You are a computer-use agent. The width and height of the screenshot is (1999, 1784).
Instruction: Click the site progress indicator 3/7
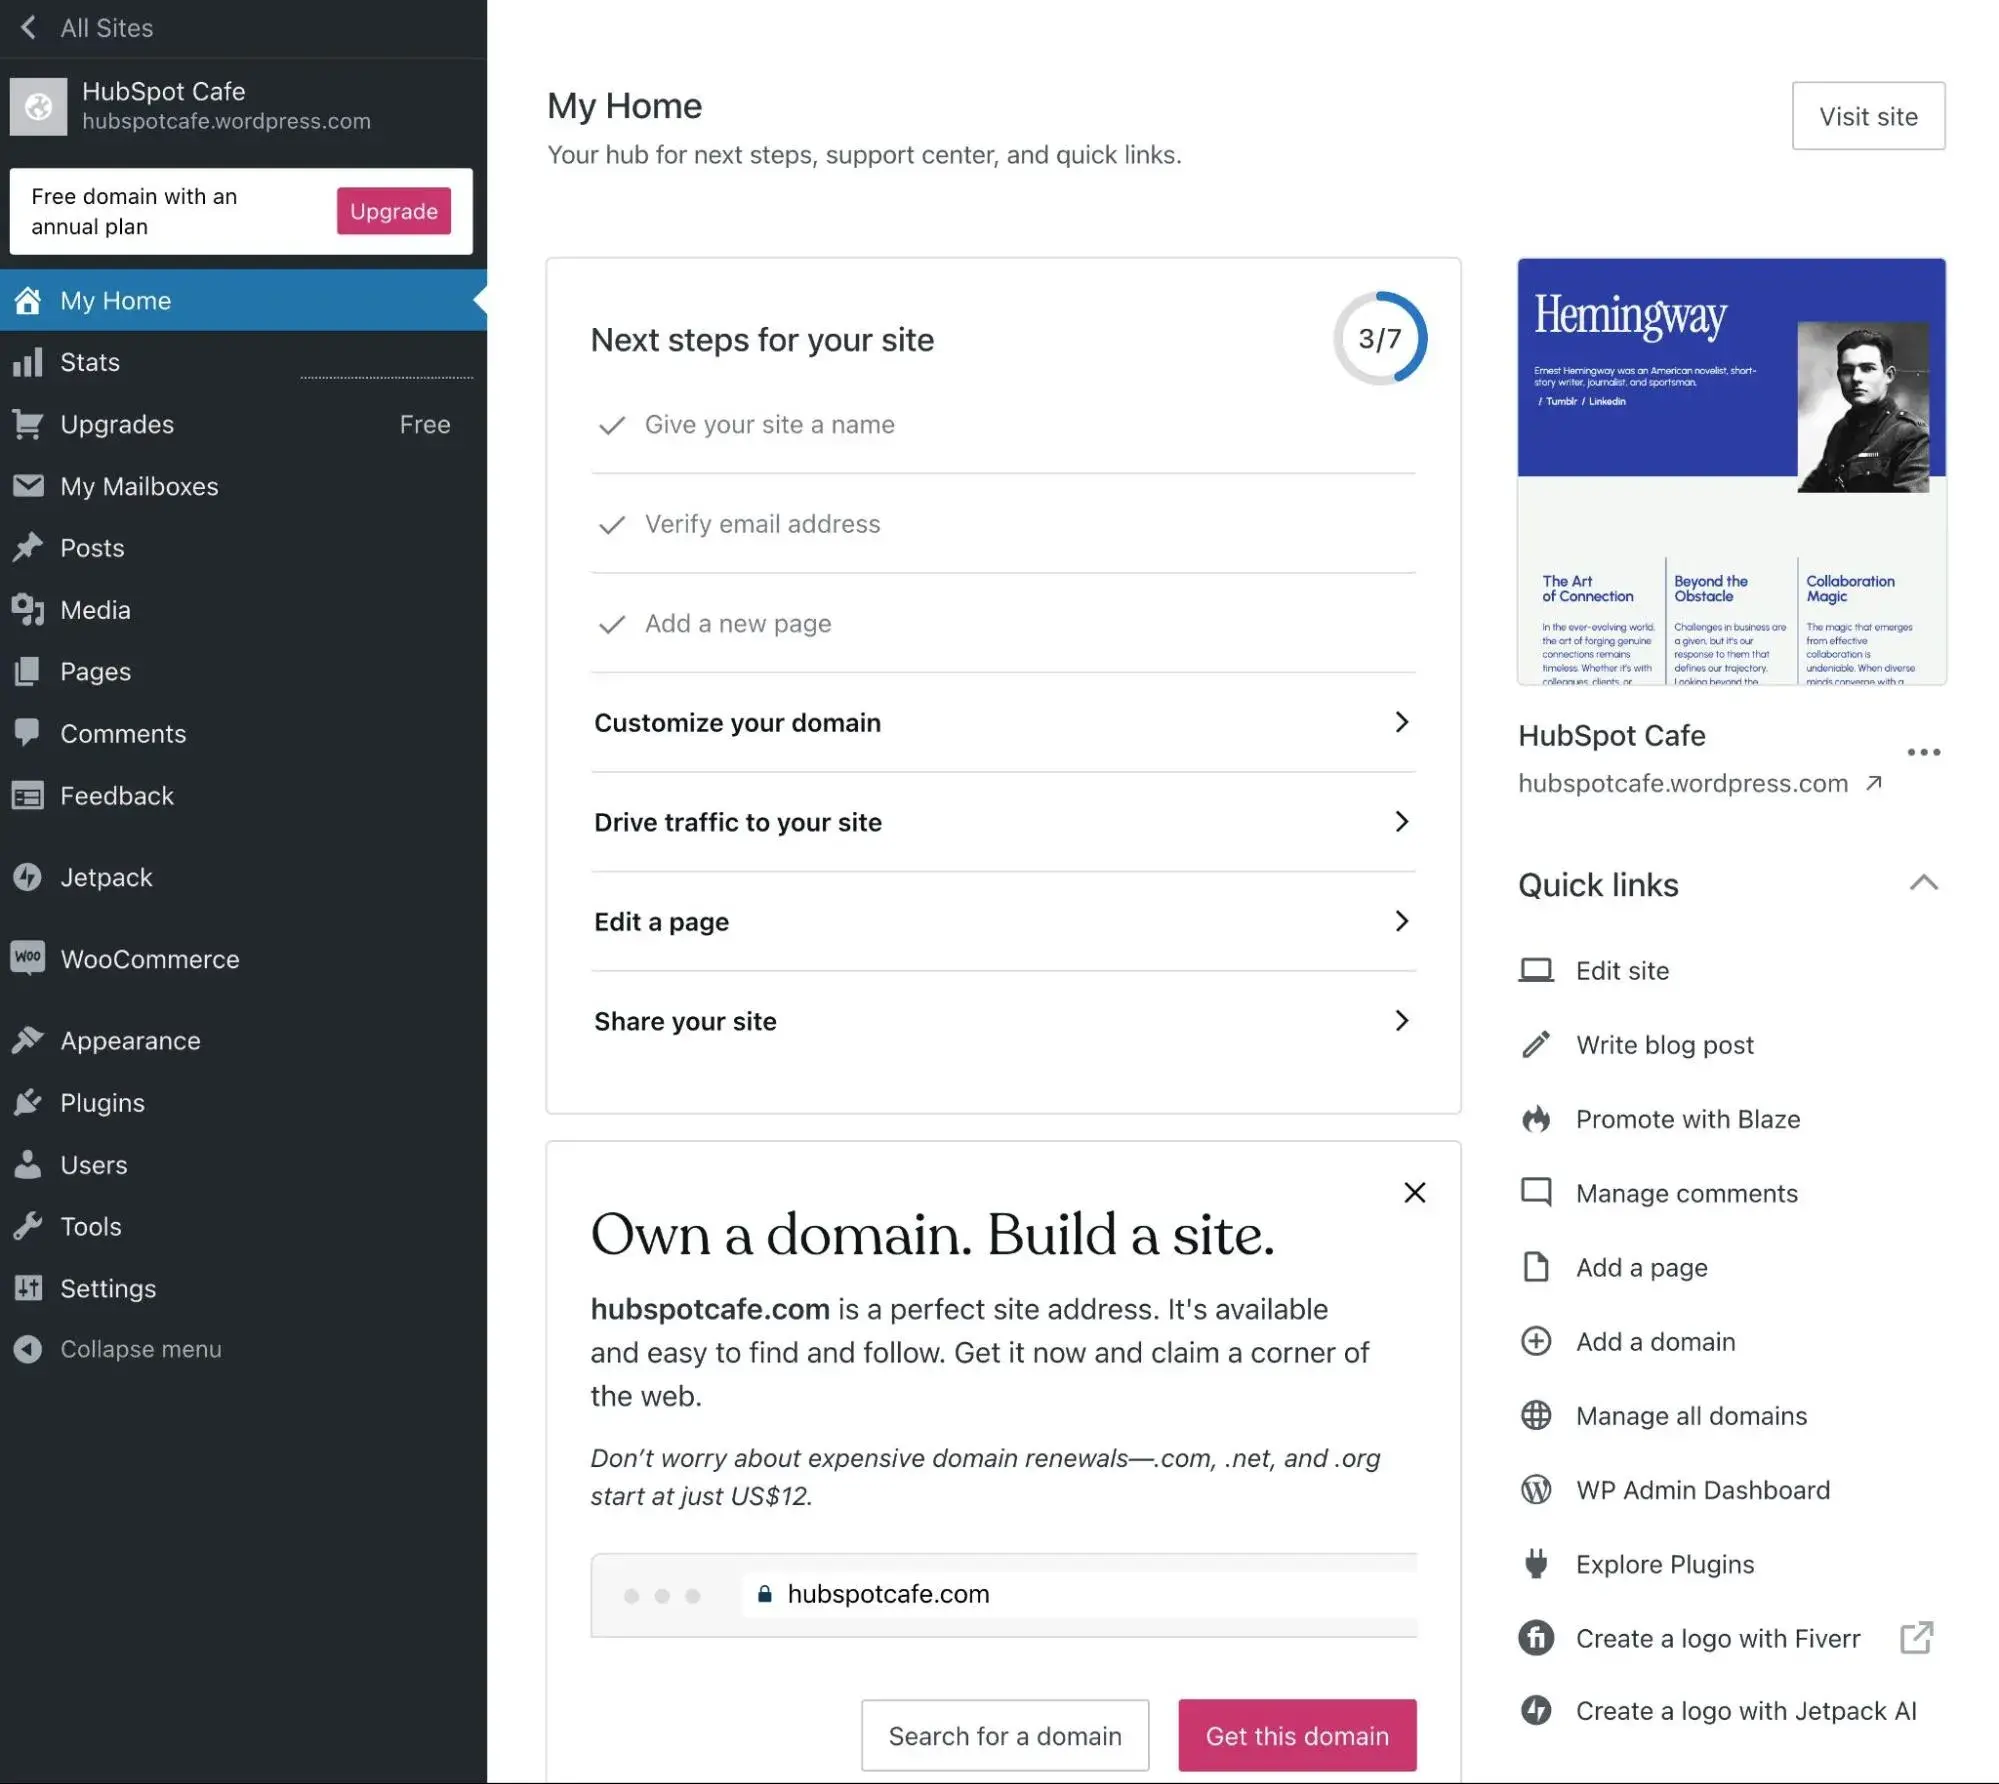coord(1377,339)
